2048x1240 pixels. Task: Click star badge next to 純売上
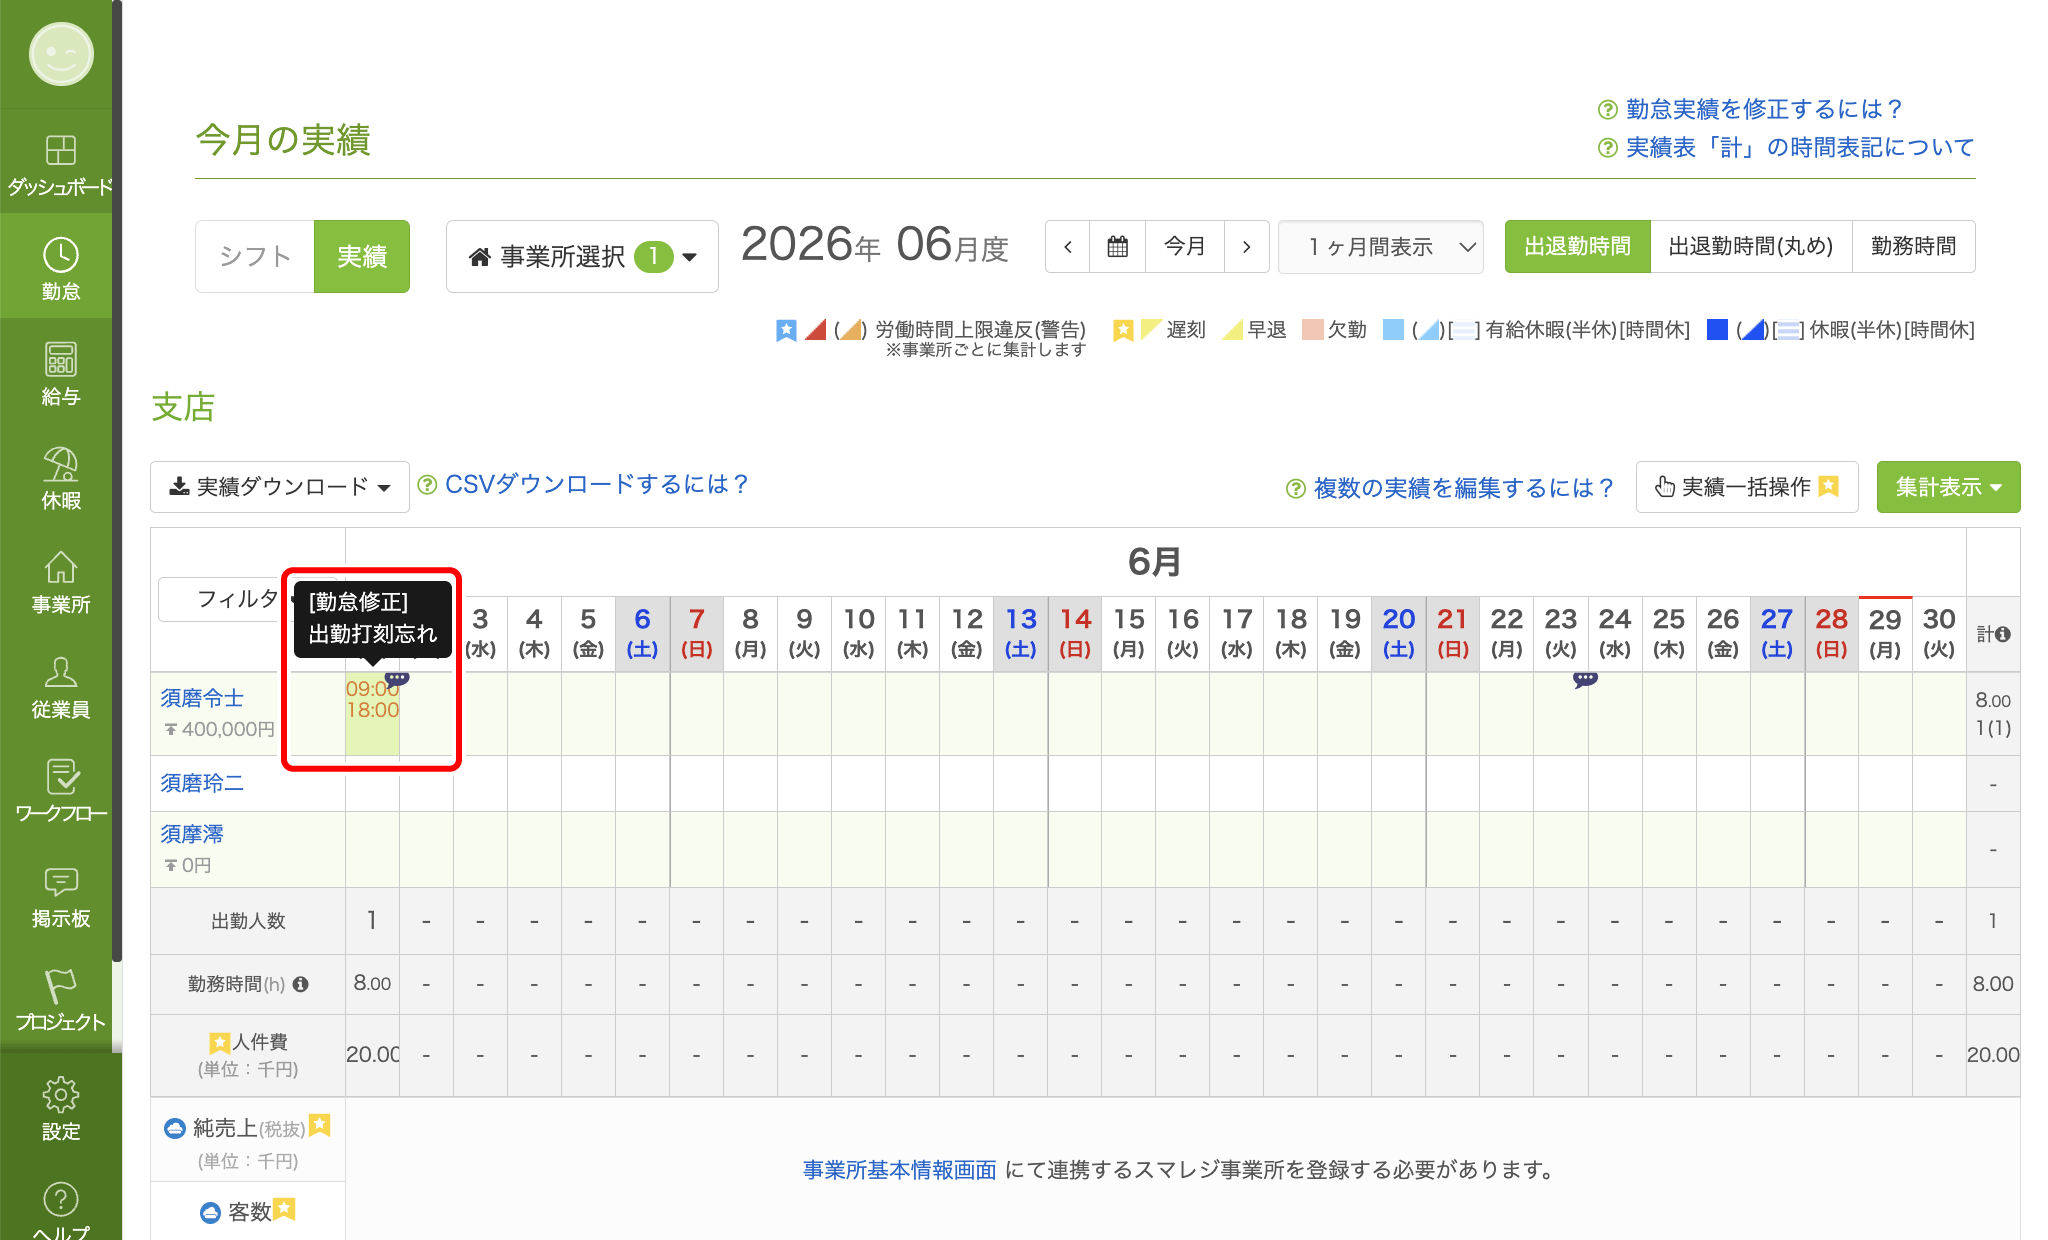(319, 1125)
